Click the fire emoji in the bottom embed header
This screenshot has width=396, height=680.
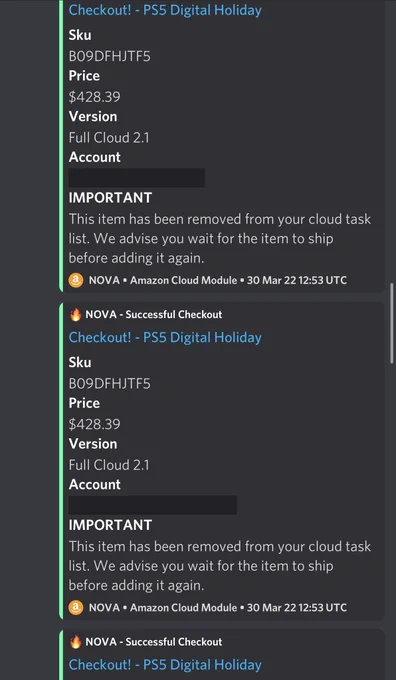(x=75, y=642)
